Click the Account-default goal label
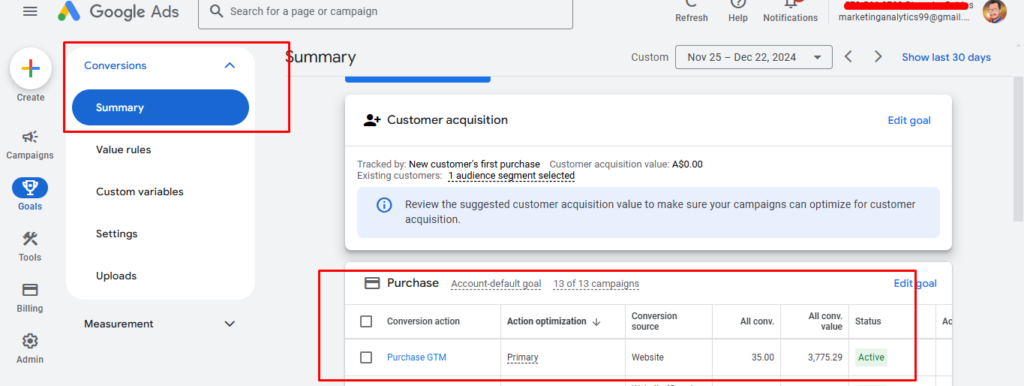 [496, 284]
